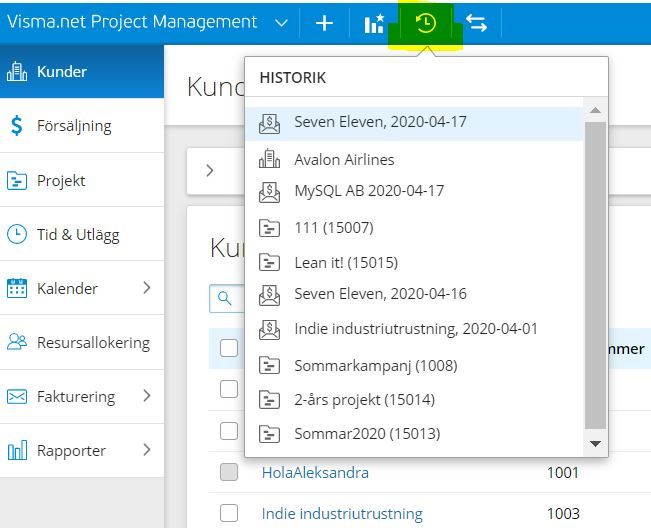Viewport: 651px width, 528px height.
Task: Click the Projekt folder icon in sidebar
Action: (17, 181)
